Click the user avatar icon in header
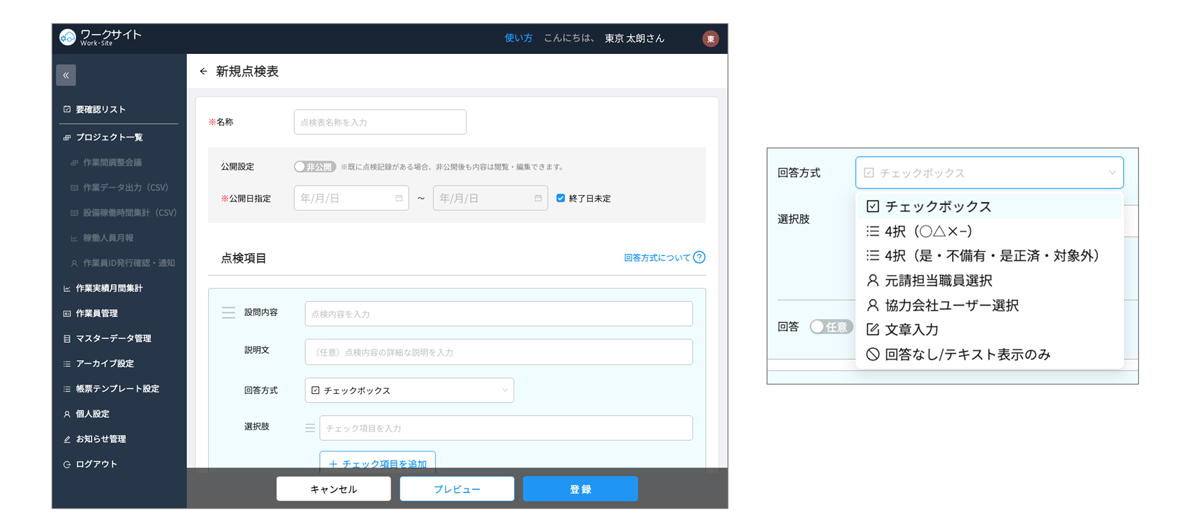Viewport: 1200px width, 528px height. [x=710, y=39]
